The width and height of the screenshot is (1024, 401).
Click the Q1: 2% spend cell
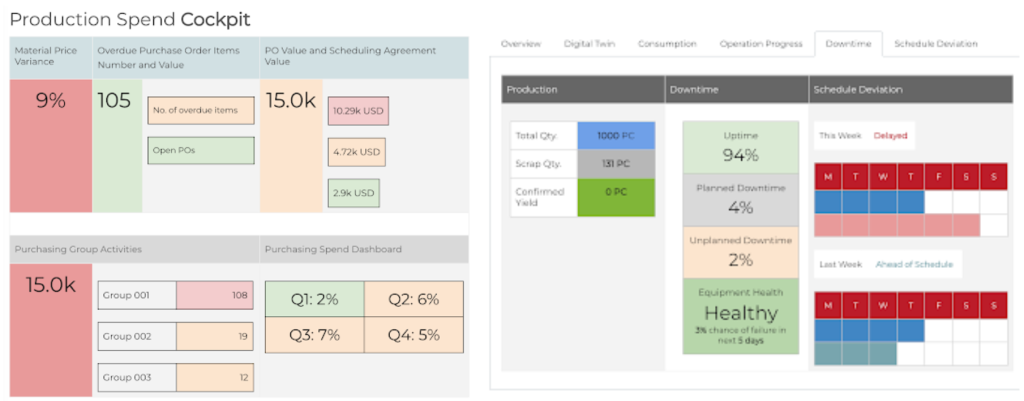coord(314,300)
